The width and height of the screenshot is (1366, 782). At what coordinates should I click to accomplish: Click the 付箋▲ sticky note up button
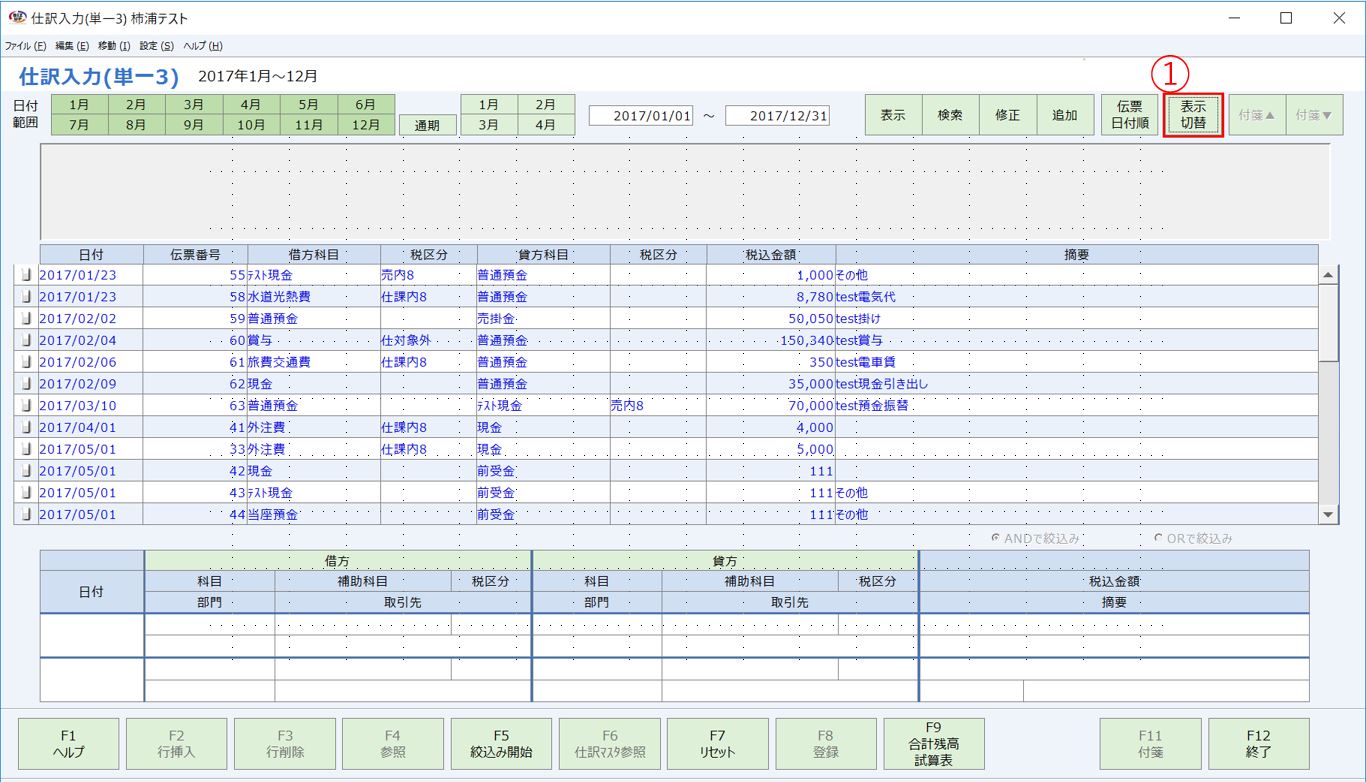[1257, 114]
